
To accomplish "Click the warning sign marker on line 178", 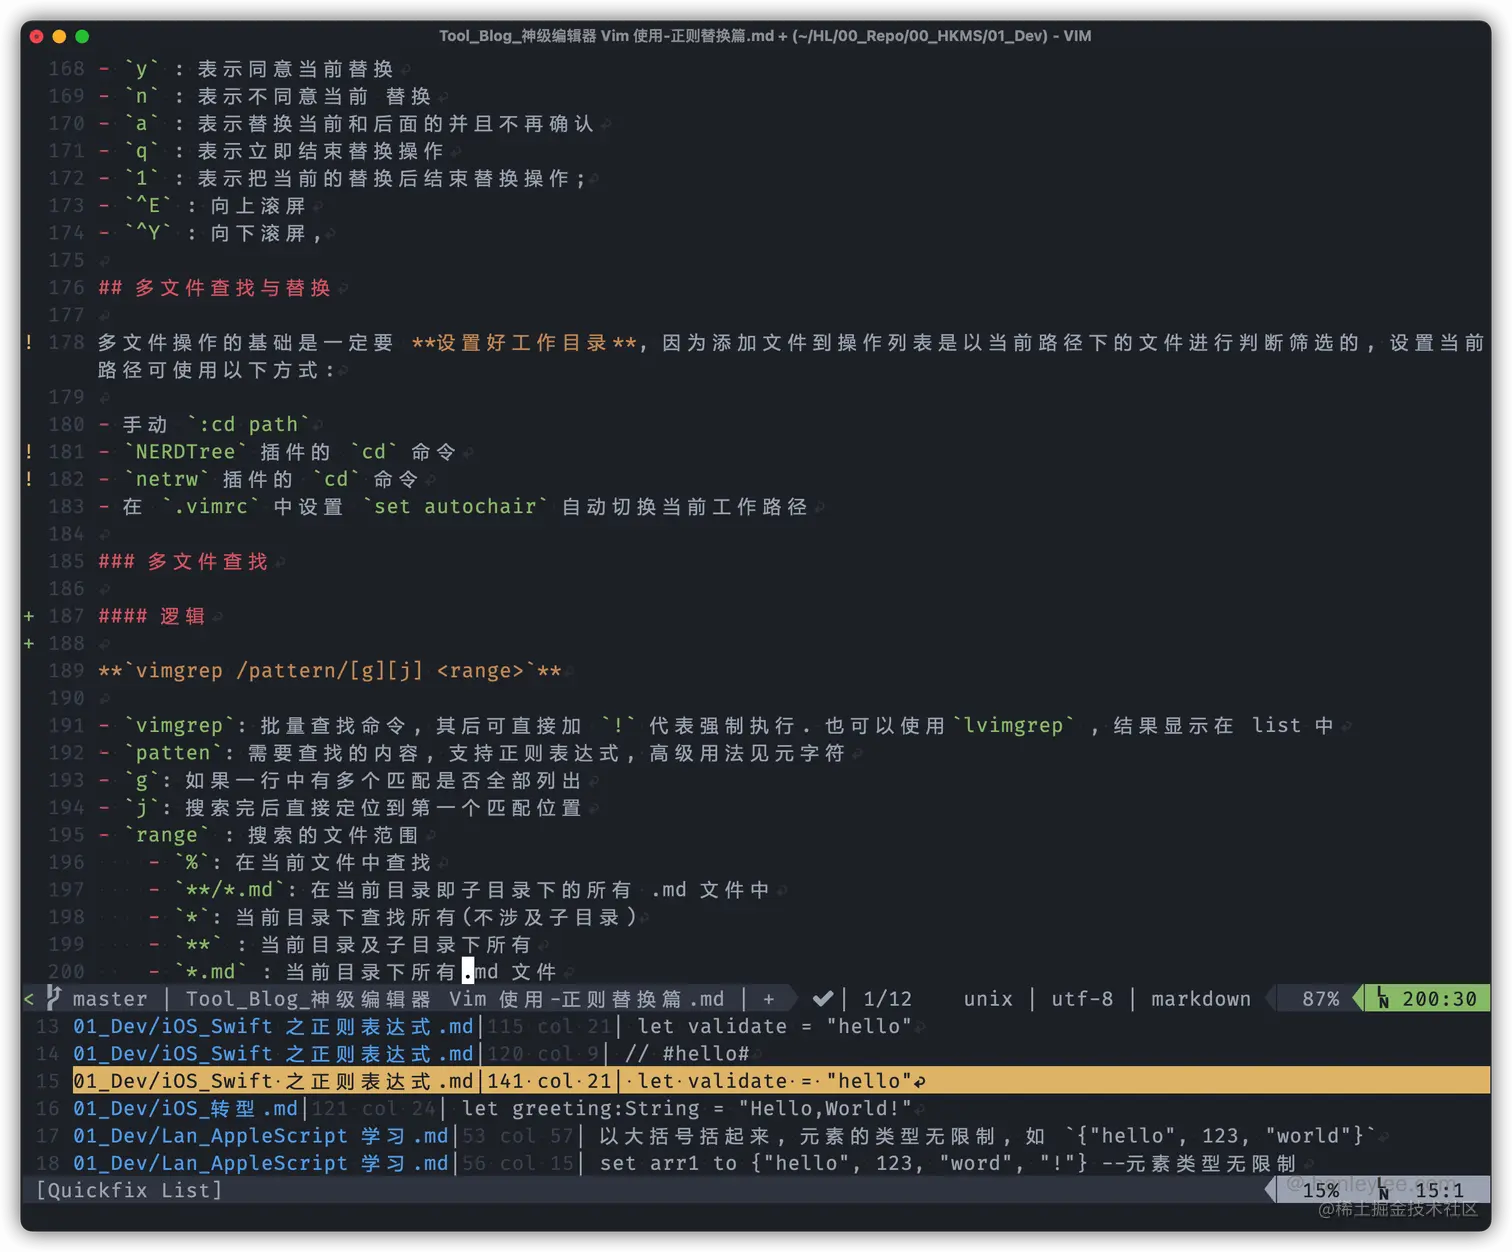I will tap(29, 343).
